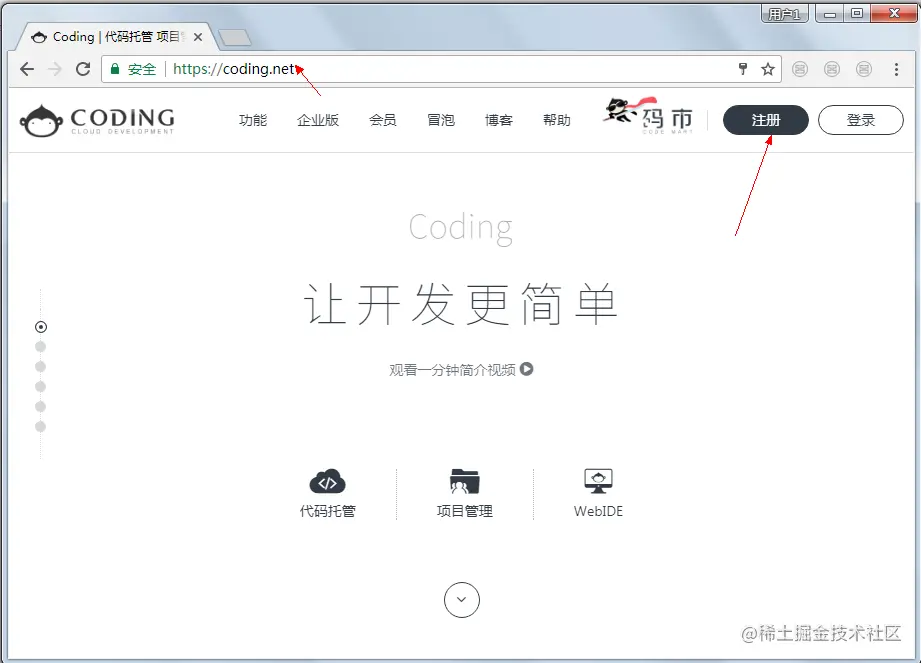Open the 会员 menu item
This screenshot has height=663, width=921.
[x=382, y=120]
